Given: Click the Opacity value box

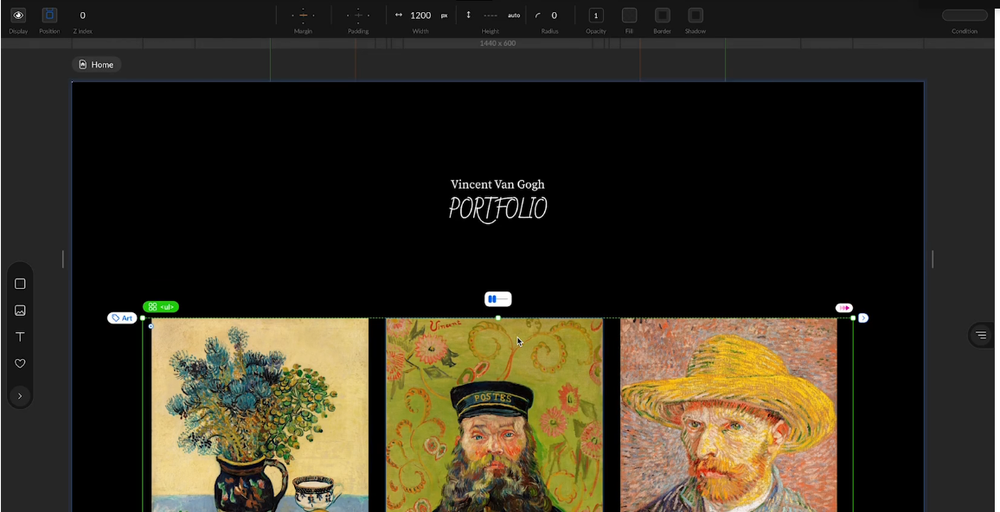Looking at the screenshot, I should tap(596, 15).
